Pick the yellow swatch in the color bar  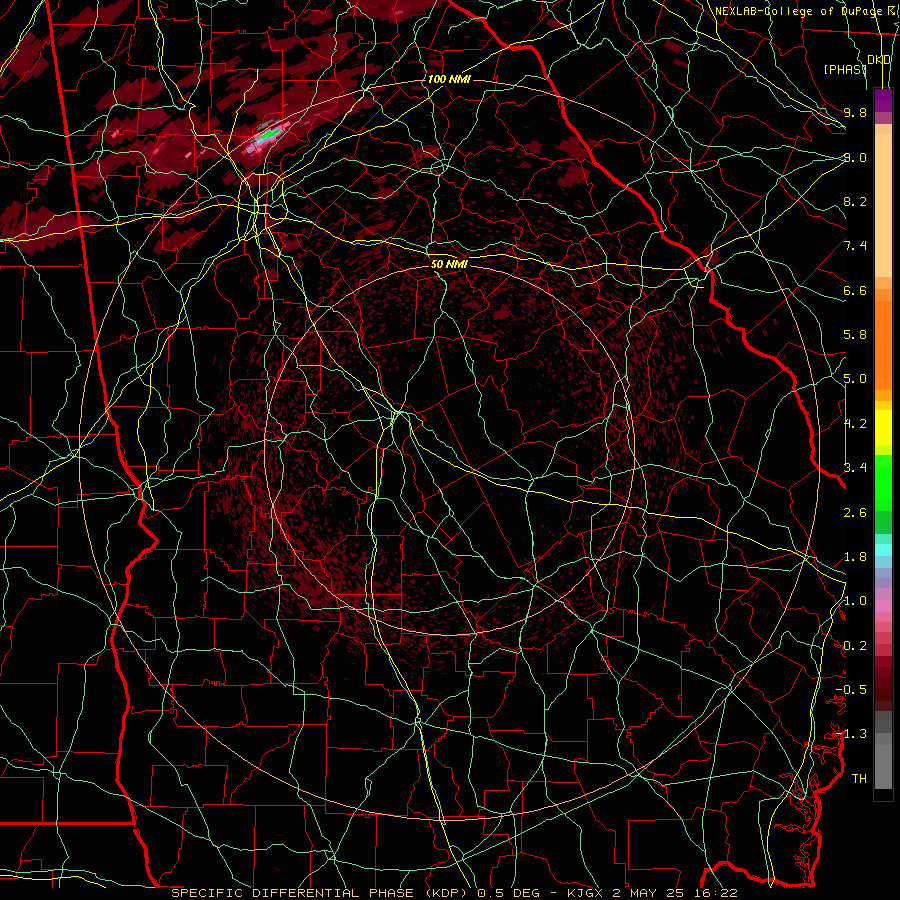click(x=883, y=428)
